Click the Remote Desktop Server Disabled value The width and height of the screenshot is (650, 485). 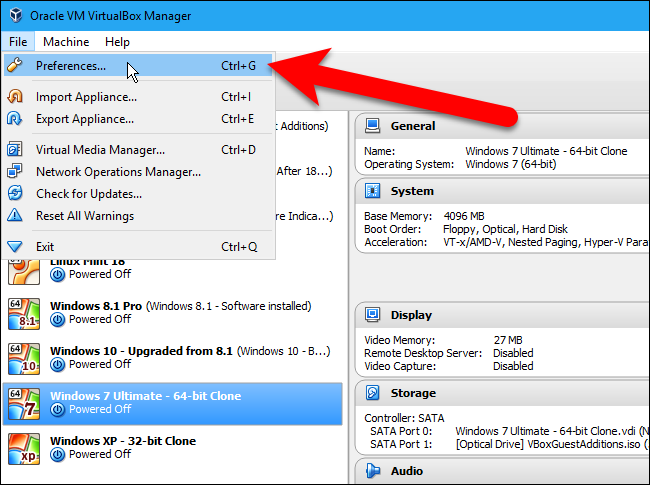click(513, 353)
